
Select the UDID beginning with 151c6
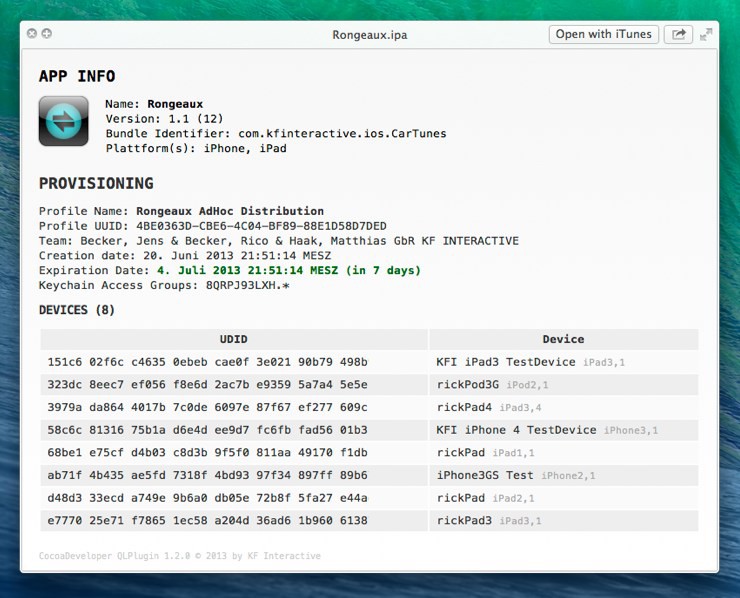(x=207, y=362)
